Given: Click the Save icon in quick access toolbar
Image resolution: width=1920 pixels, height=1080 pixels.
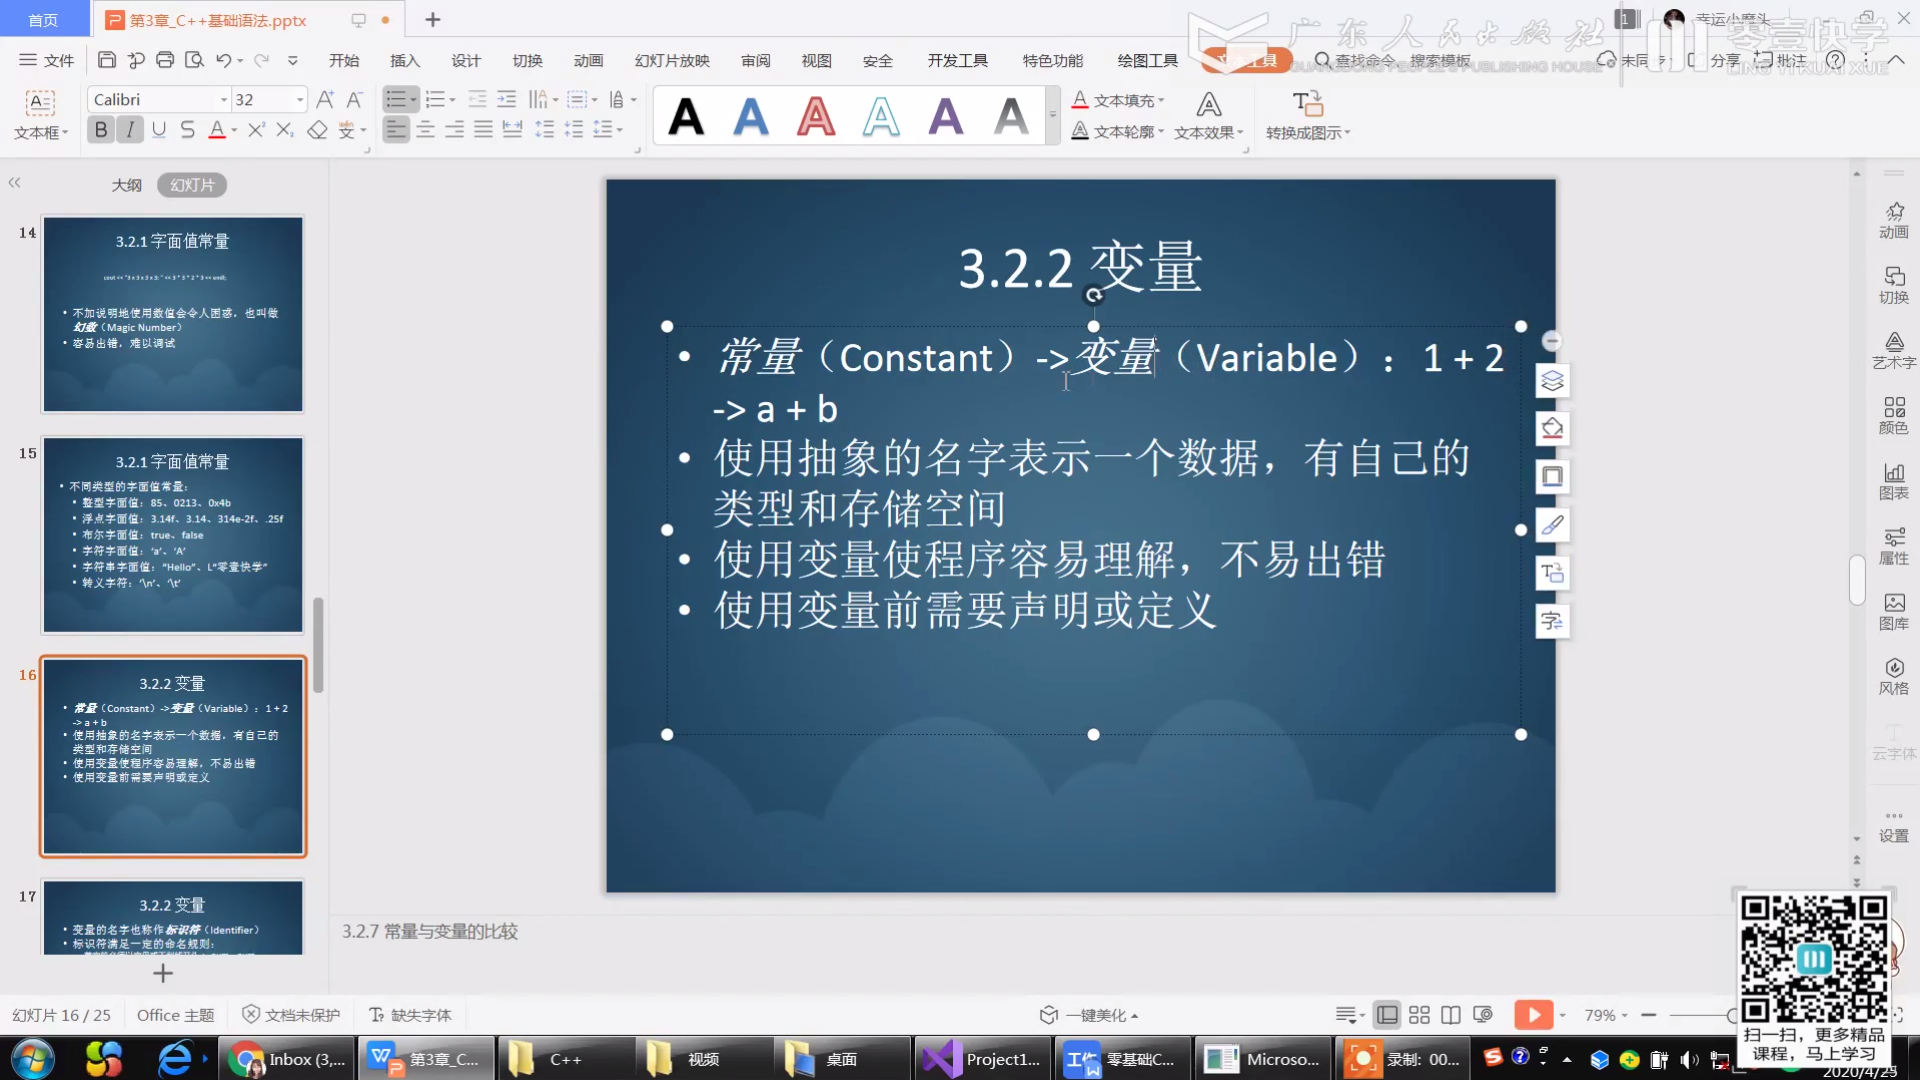Looking at the screenshot, I should pos(107,60).
